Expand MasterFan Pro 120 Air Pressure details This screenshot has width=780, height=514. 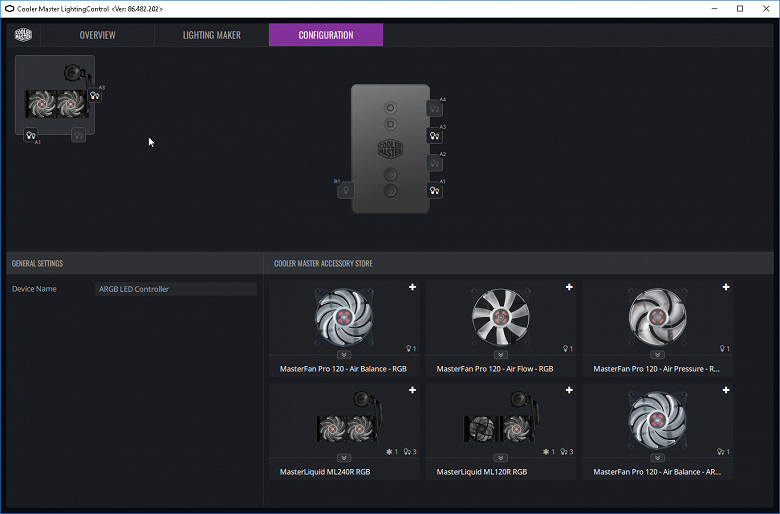[x=657, y=355]
